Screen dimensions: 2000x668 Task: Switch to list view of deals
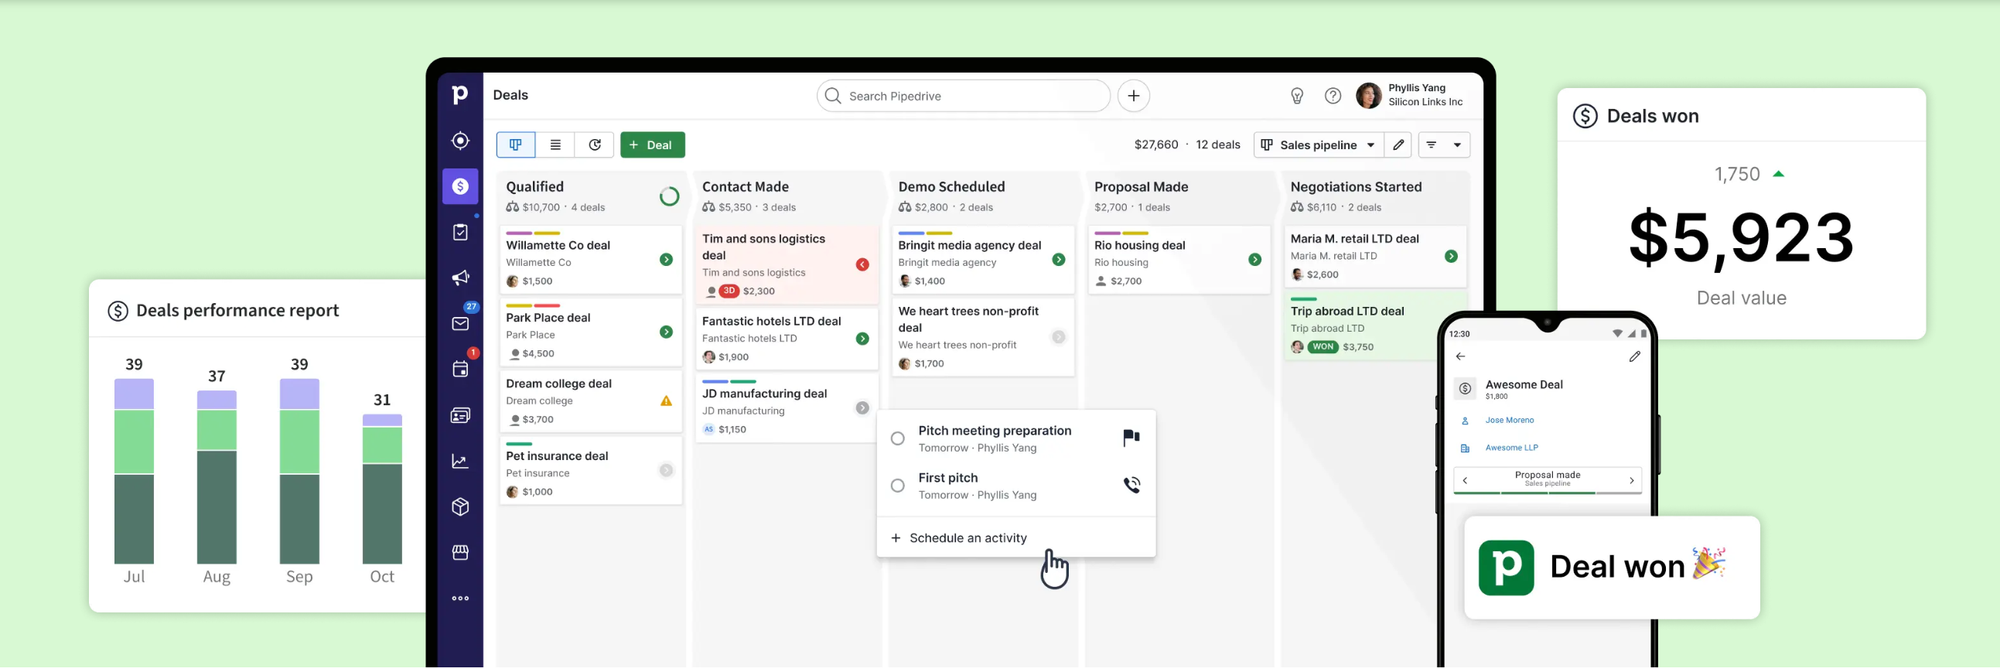tap(555, 145)
